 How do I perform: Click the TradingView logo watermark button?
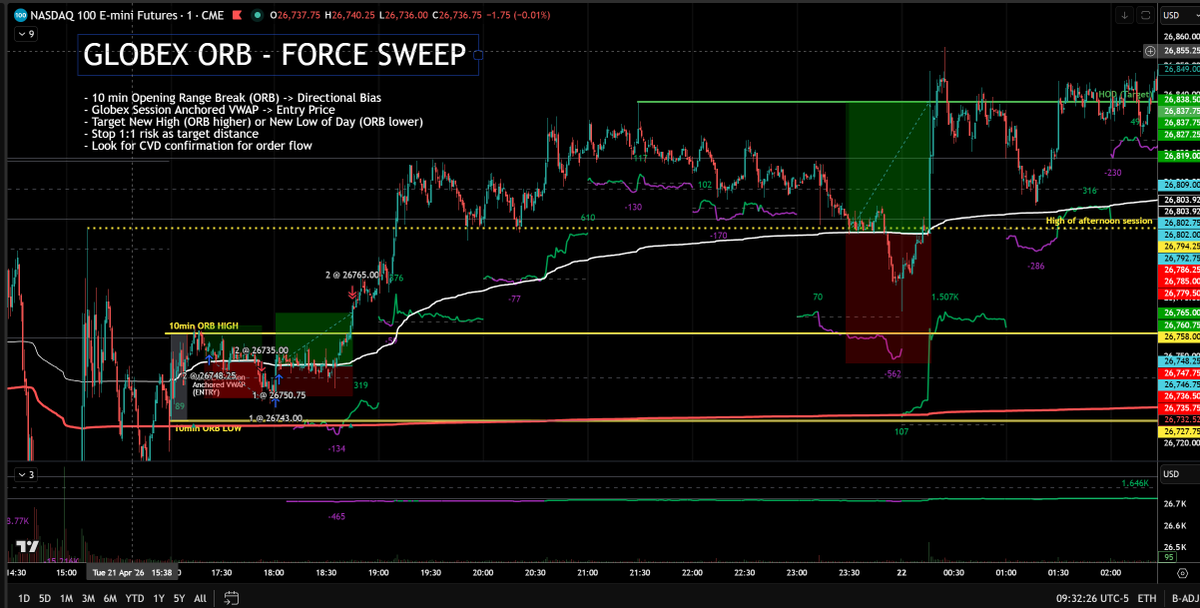28,547
